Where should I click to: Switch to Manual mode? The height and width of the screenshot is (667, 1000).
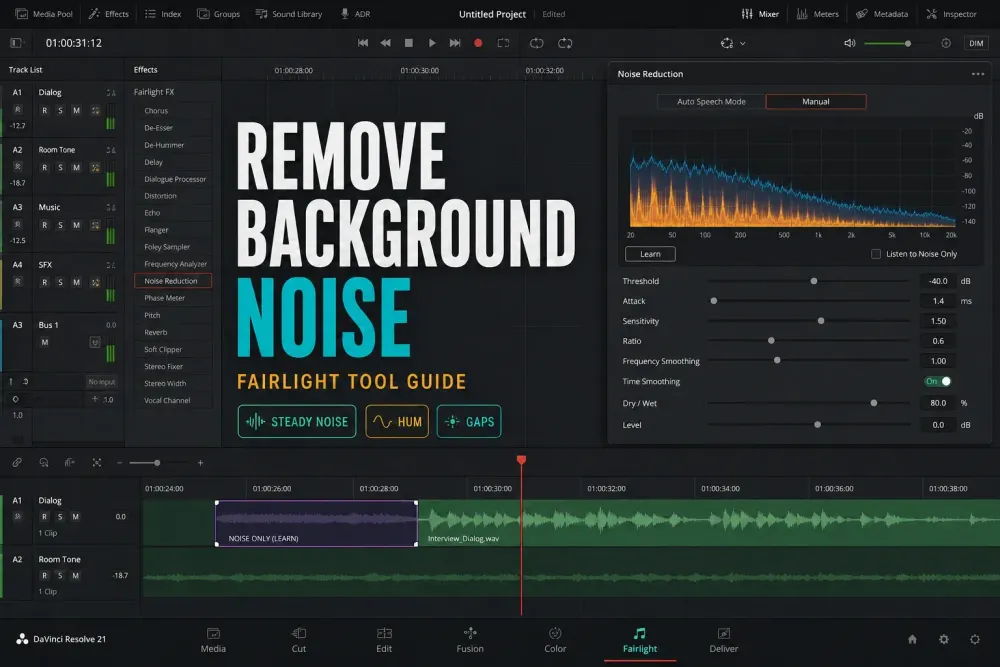[x=816, y=101]
